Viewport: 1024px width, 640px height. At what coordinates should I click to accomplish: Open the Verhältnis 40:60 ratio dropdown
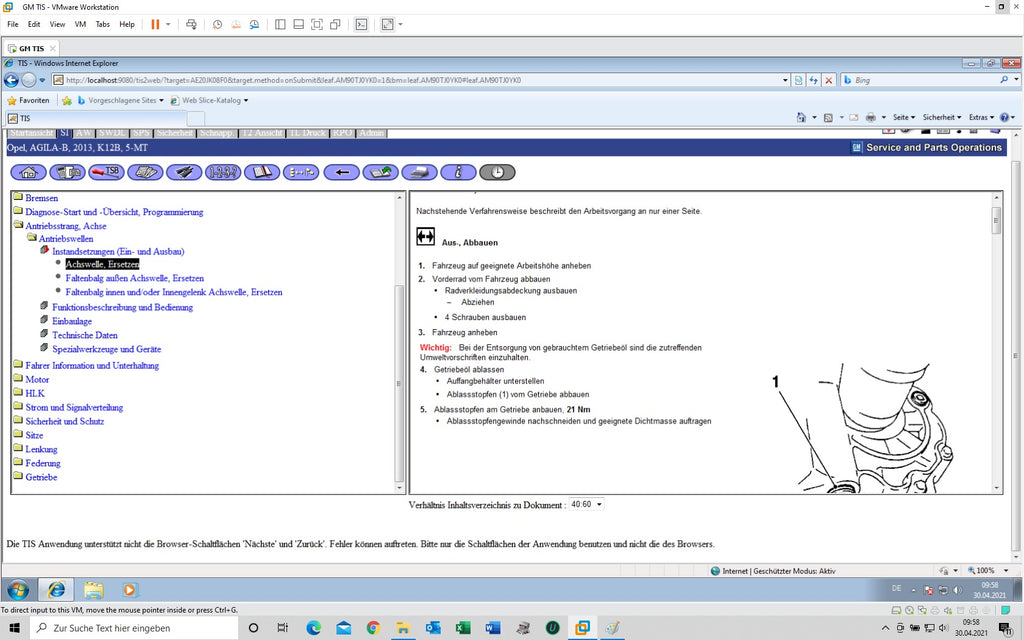[586, 504]
